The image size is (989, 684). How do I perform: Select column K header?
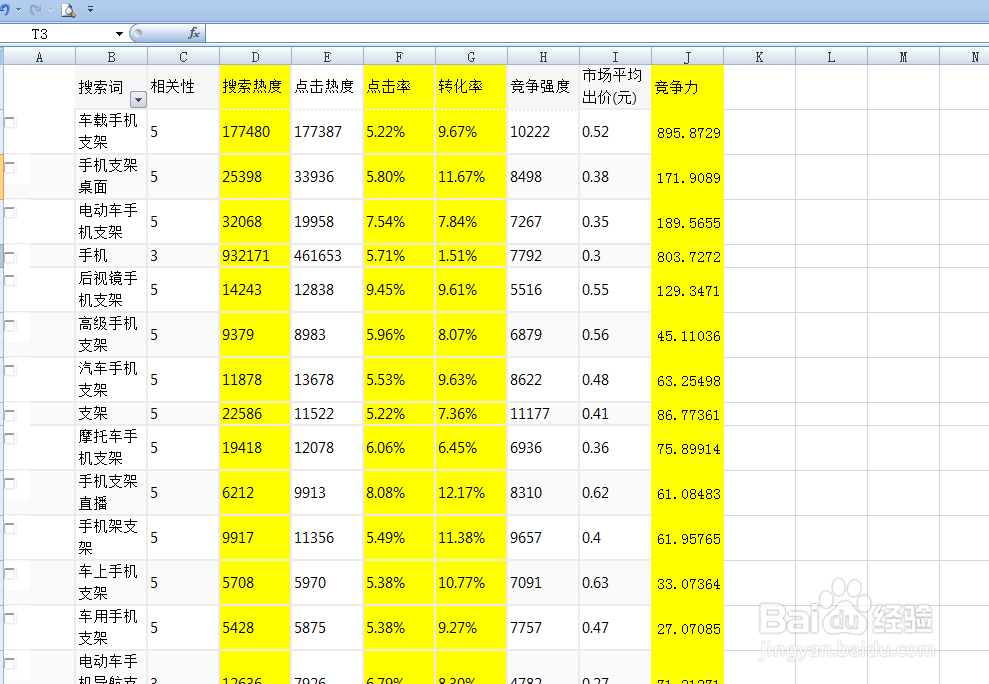pyautogui.click(x=759, y=57)
